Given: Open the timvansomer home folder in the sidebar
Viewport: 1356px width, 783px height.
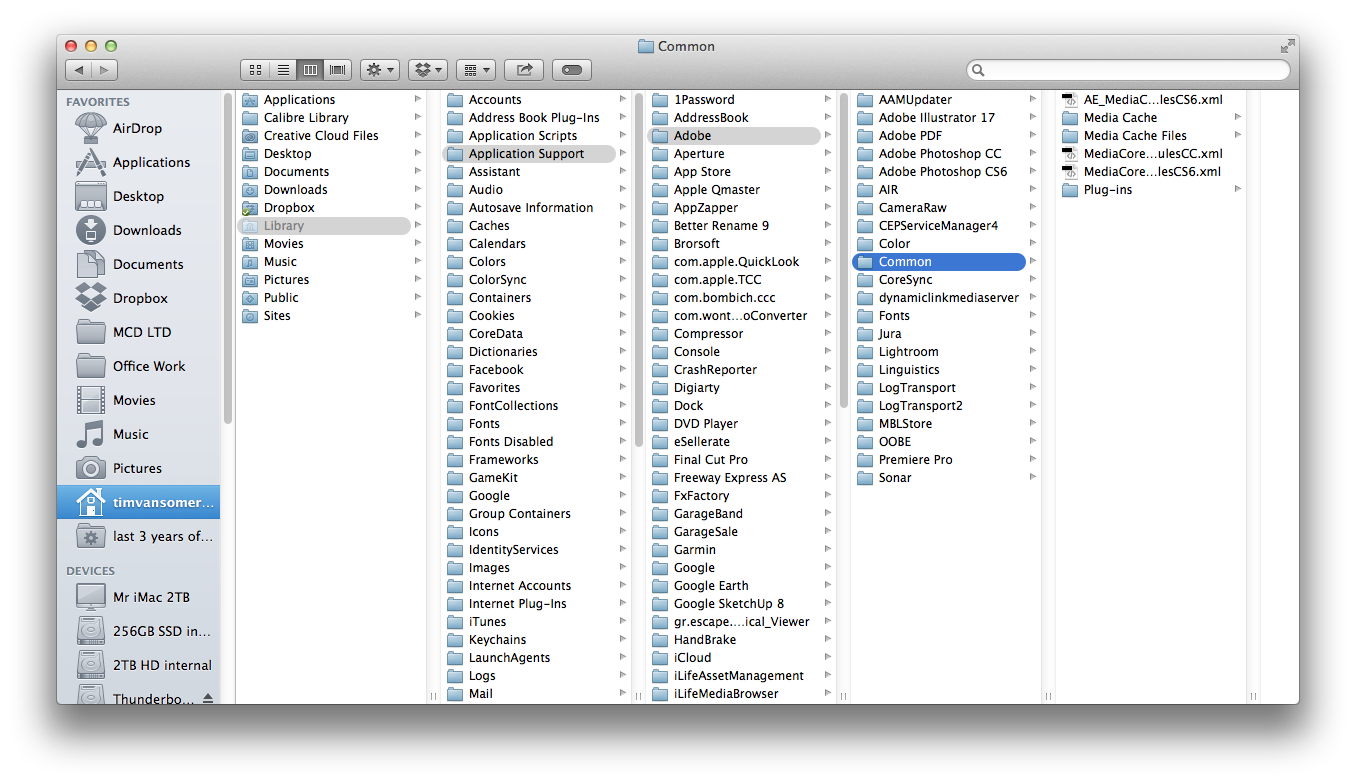Looking at the screenshot, I should (138, 502).
